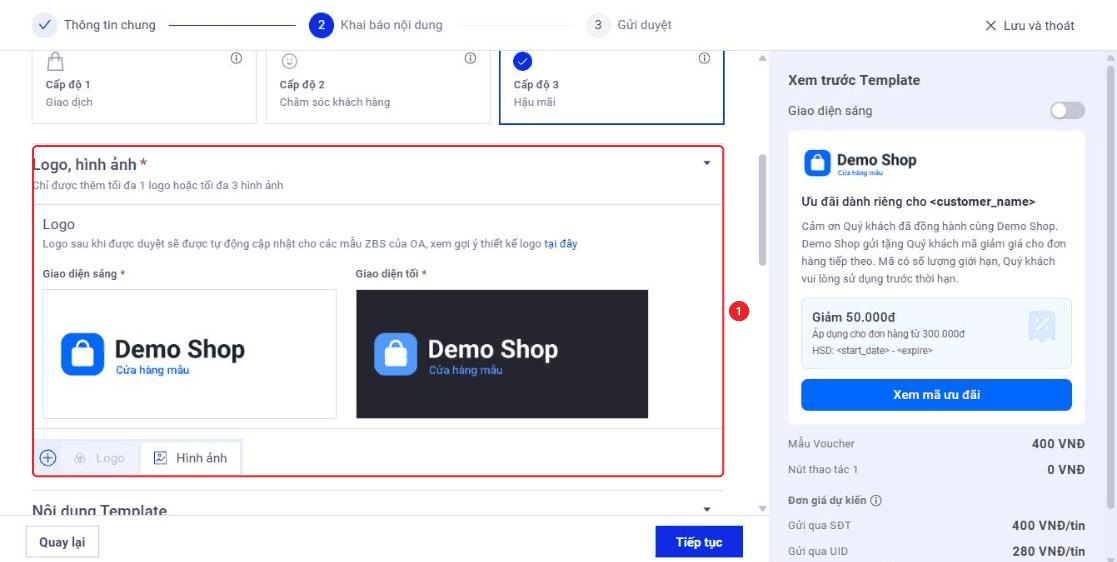This screenshot has height=562, width=1117.
Task: Click the Xem trước Template heading
Action: pyautogui.click(x=854, y=80)
